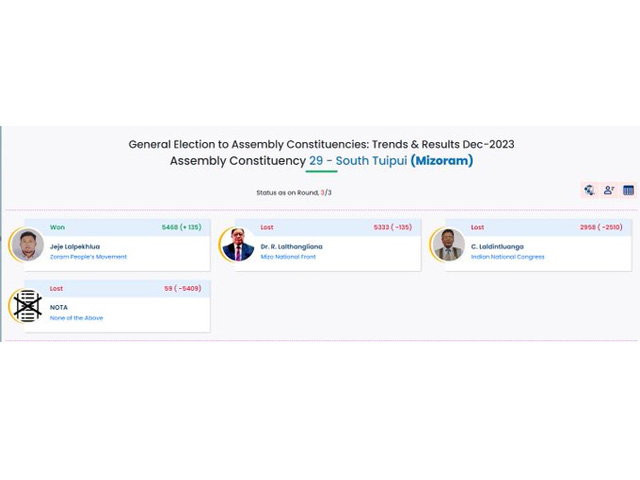The width and height of the screenshot is (640, 480).
Task: Click the NOTA crossed-ballot icon
Action: pyautogui.click(x=28, y=306)
